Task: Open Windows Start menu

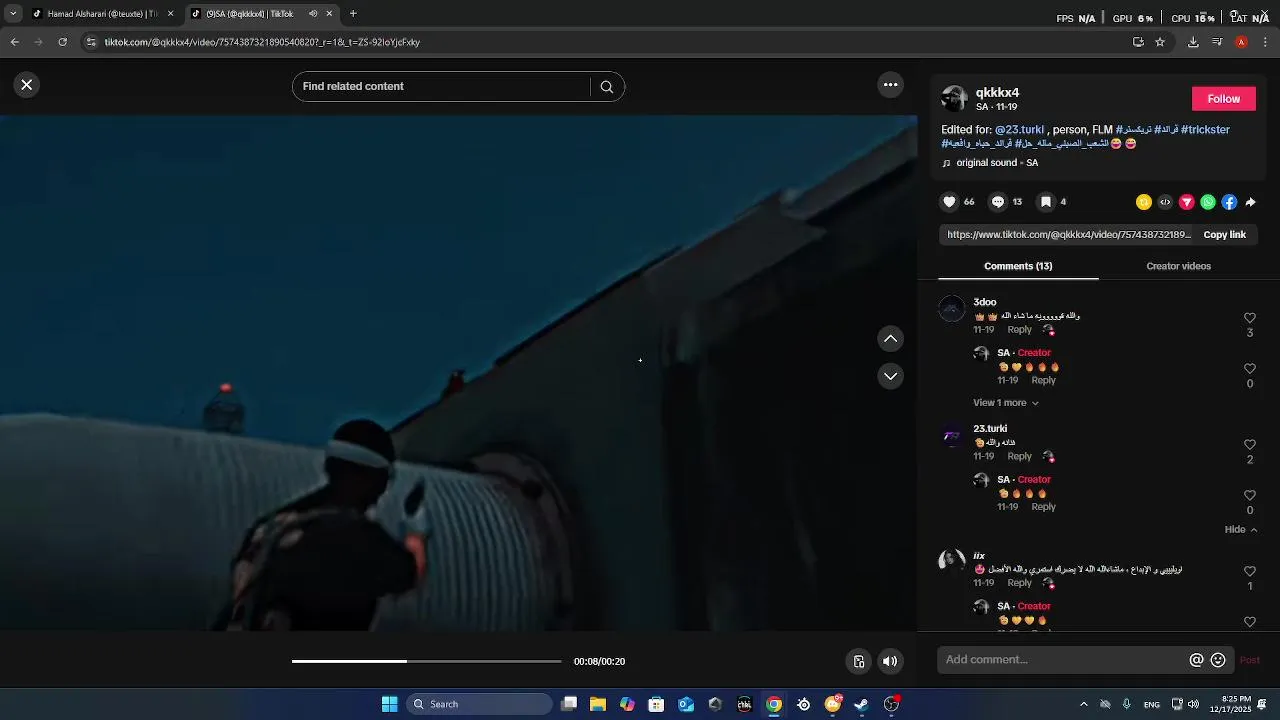Action: pyautogui.click(x=389, y=704)
